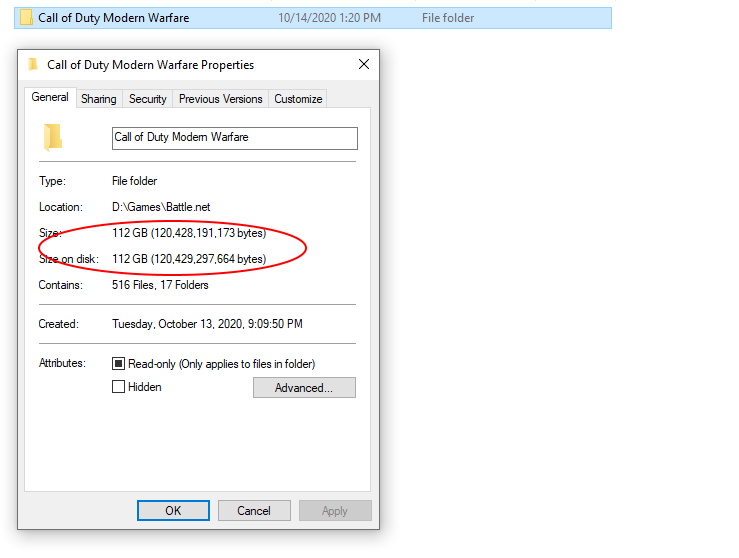Switch to the General tab
The image size is (739, 558).
[x=50, y=98]
